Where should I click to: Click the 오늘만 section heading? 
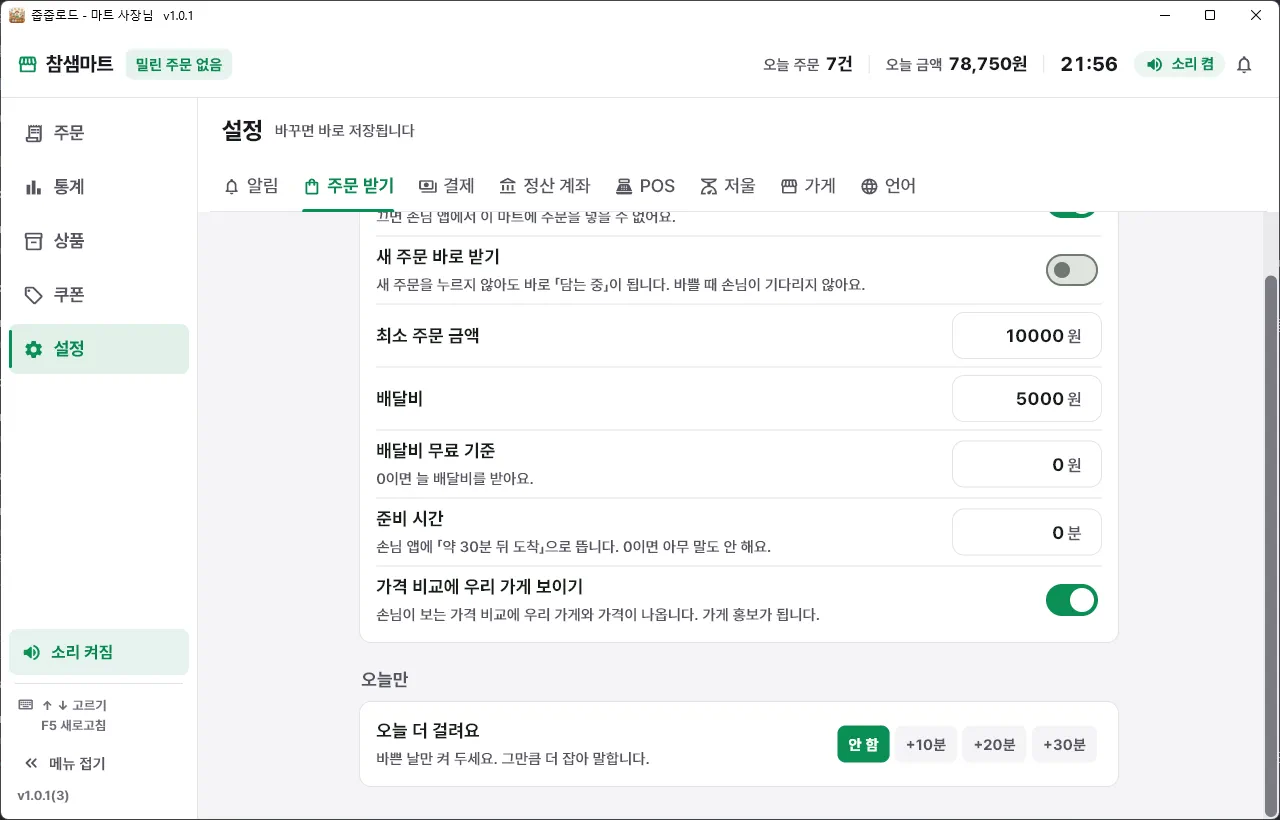385,680
